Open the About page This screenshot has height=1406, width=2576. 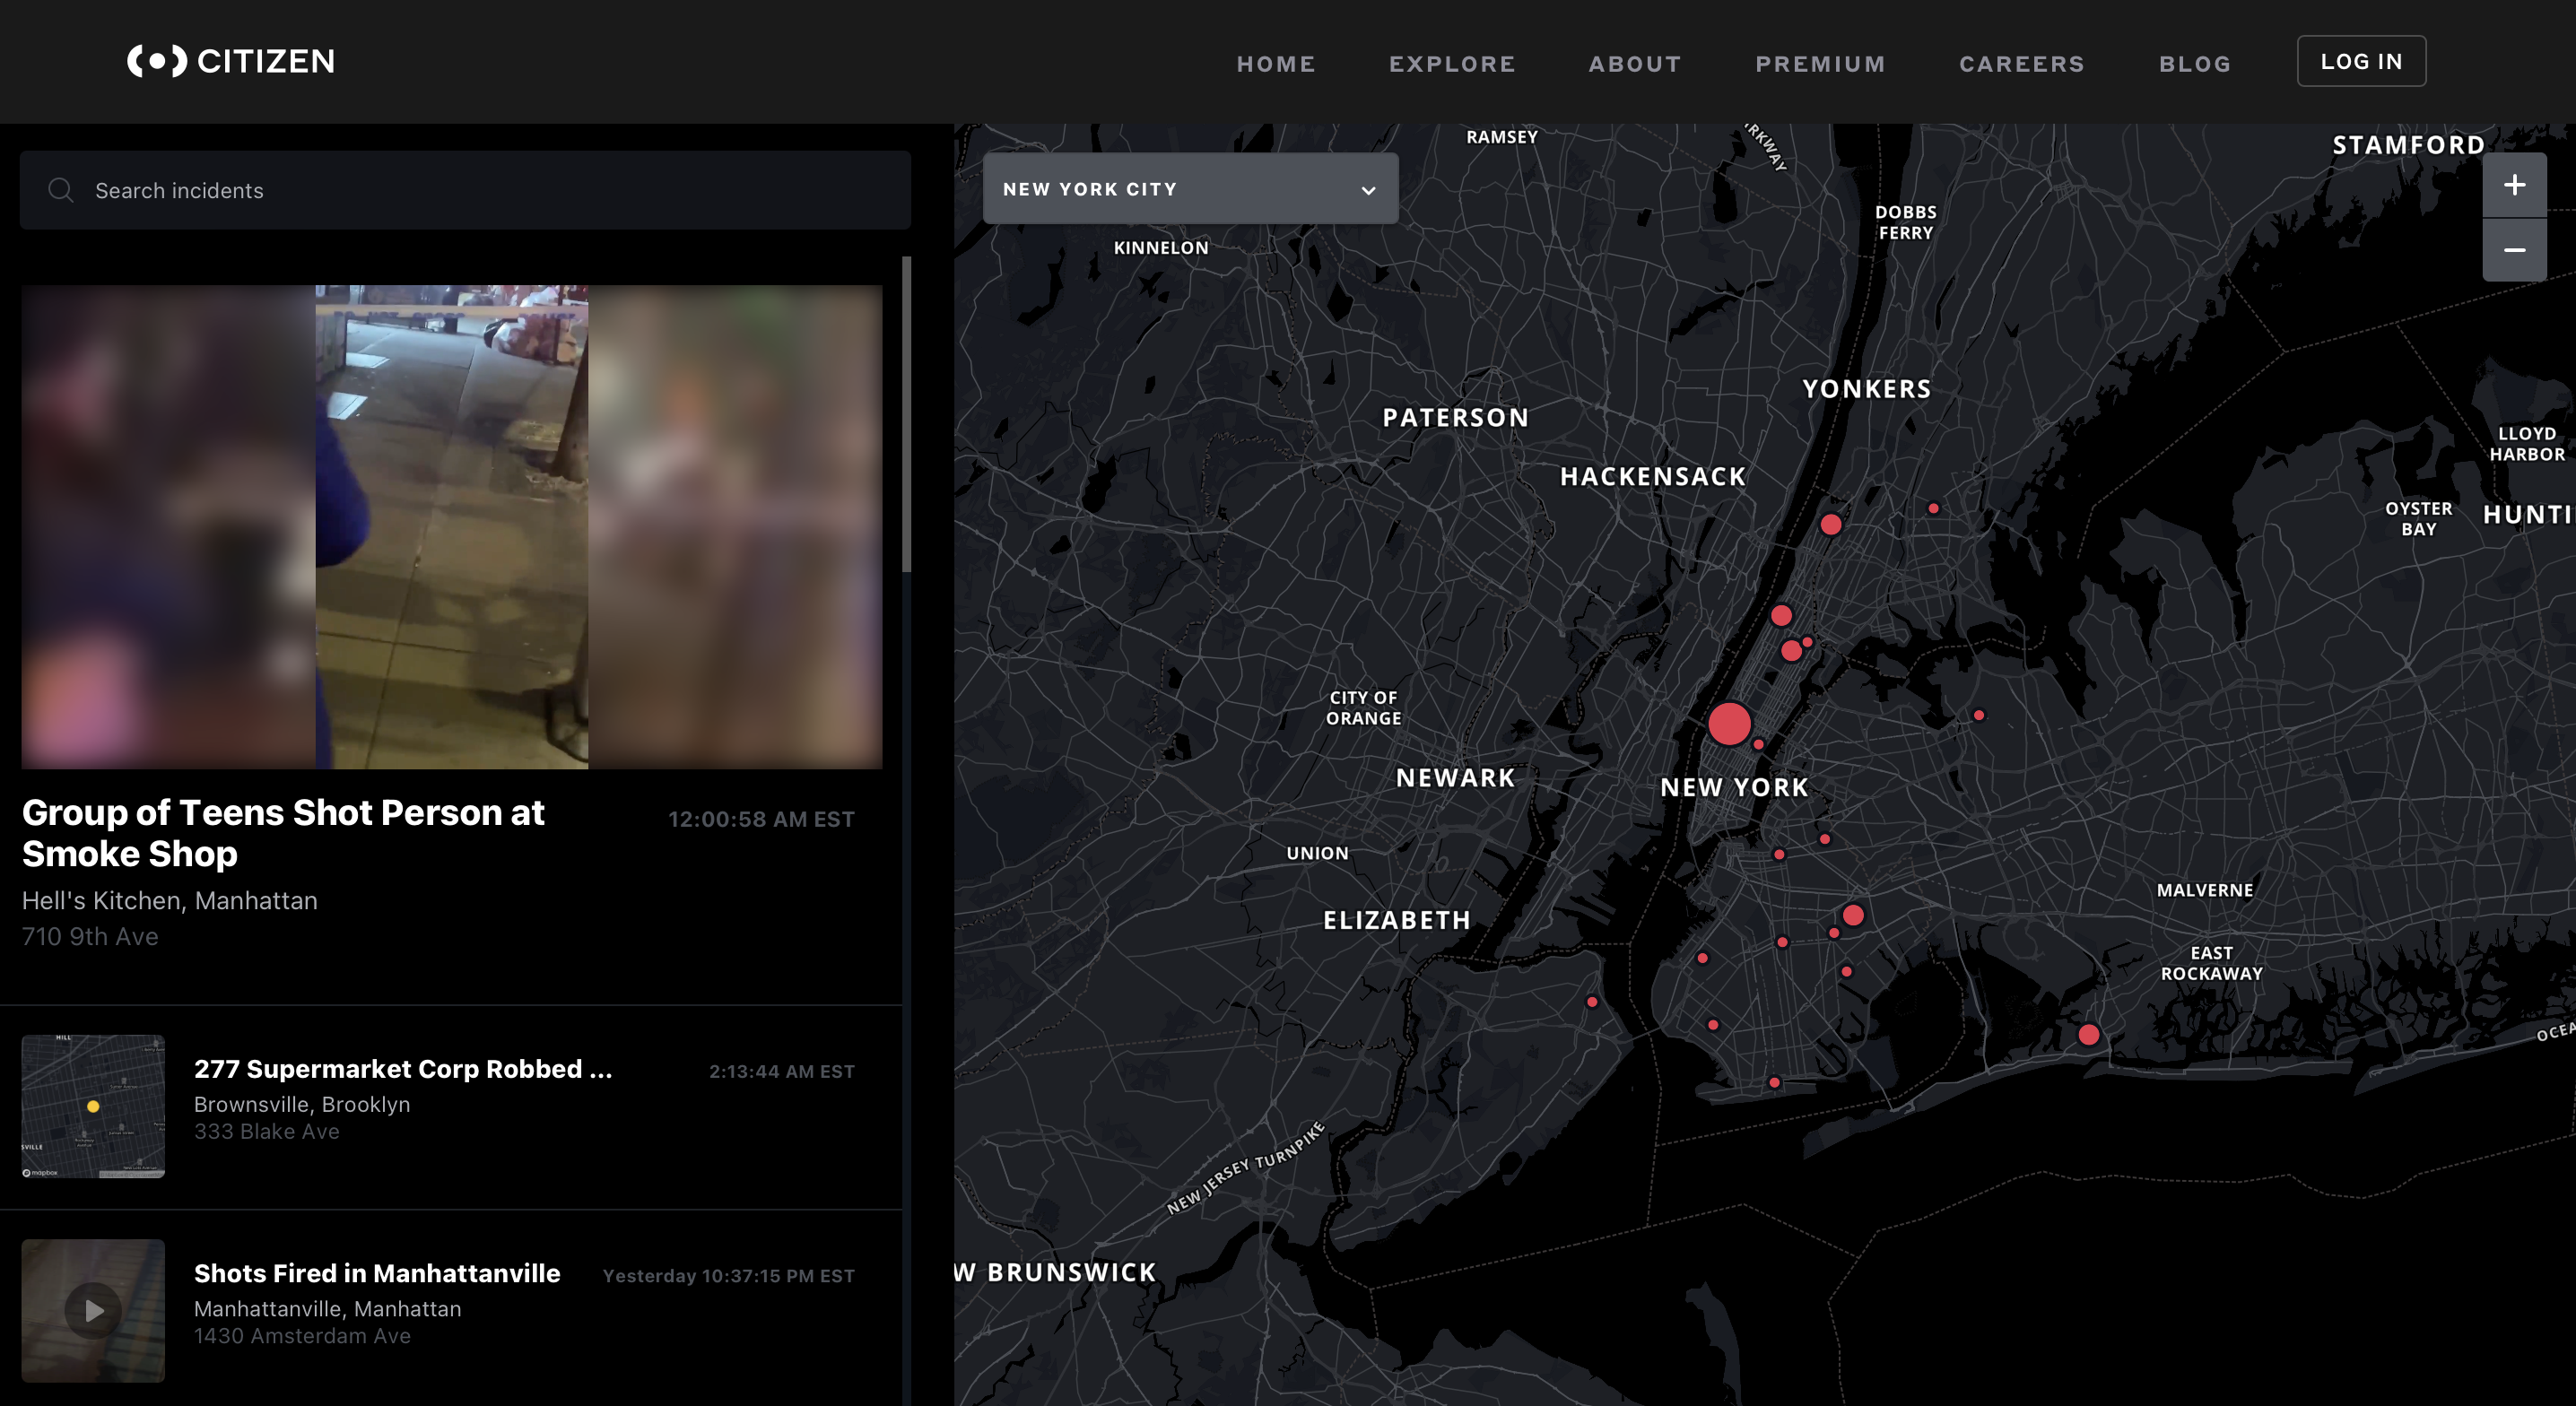[1635, 63]
